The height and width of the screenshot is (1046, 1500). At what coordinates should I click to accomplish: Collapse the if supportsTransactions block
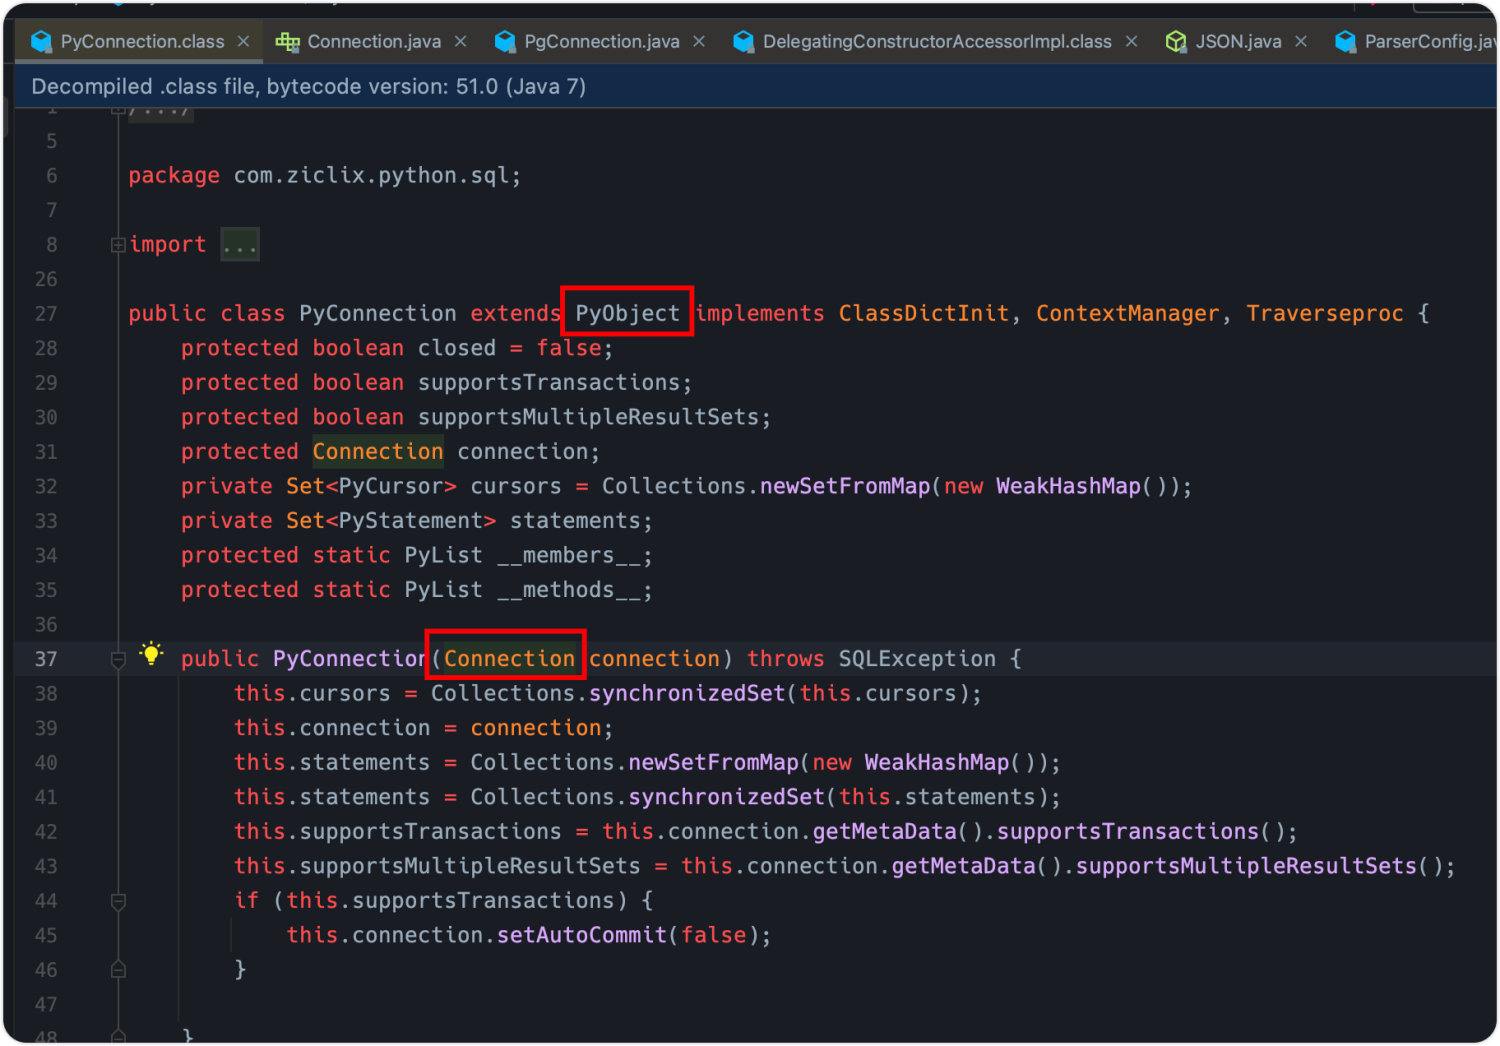[x=118, y=901]
